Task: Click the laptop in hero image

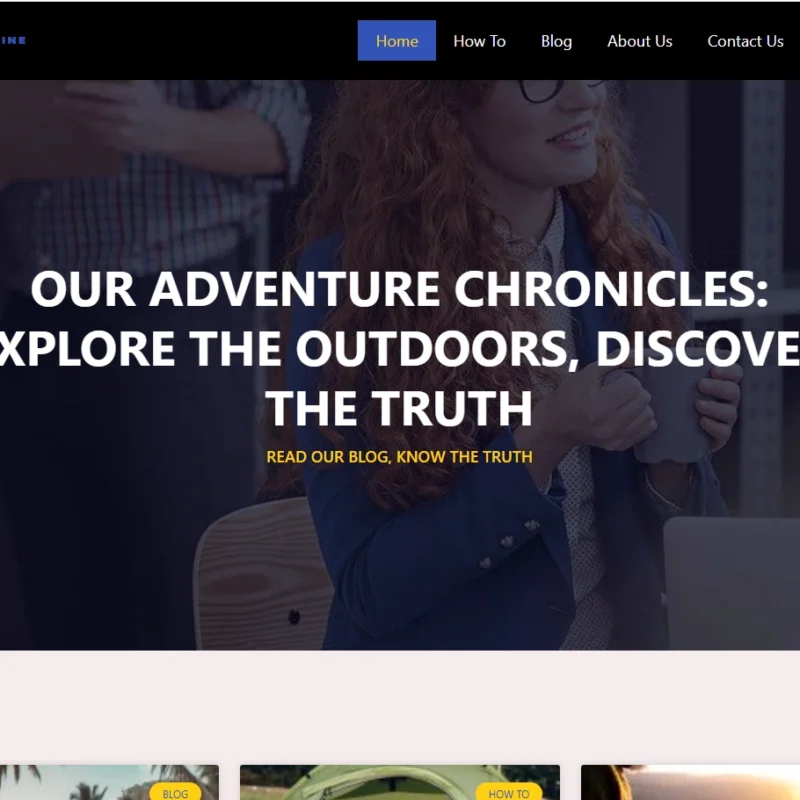Action: (x=731, y=583)
